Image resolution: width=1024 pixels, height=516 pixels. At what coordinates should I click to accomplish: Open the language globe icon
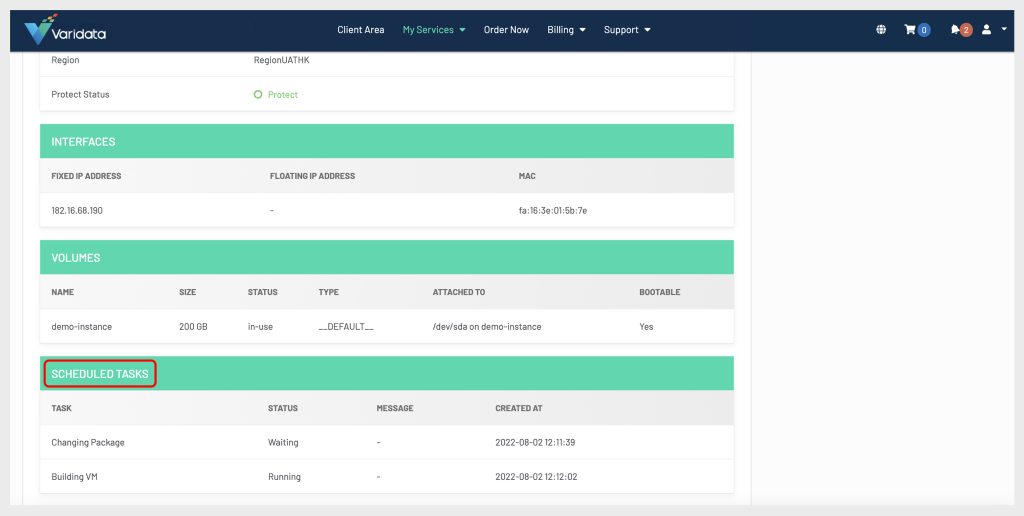point(881,30)
